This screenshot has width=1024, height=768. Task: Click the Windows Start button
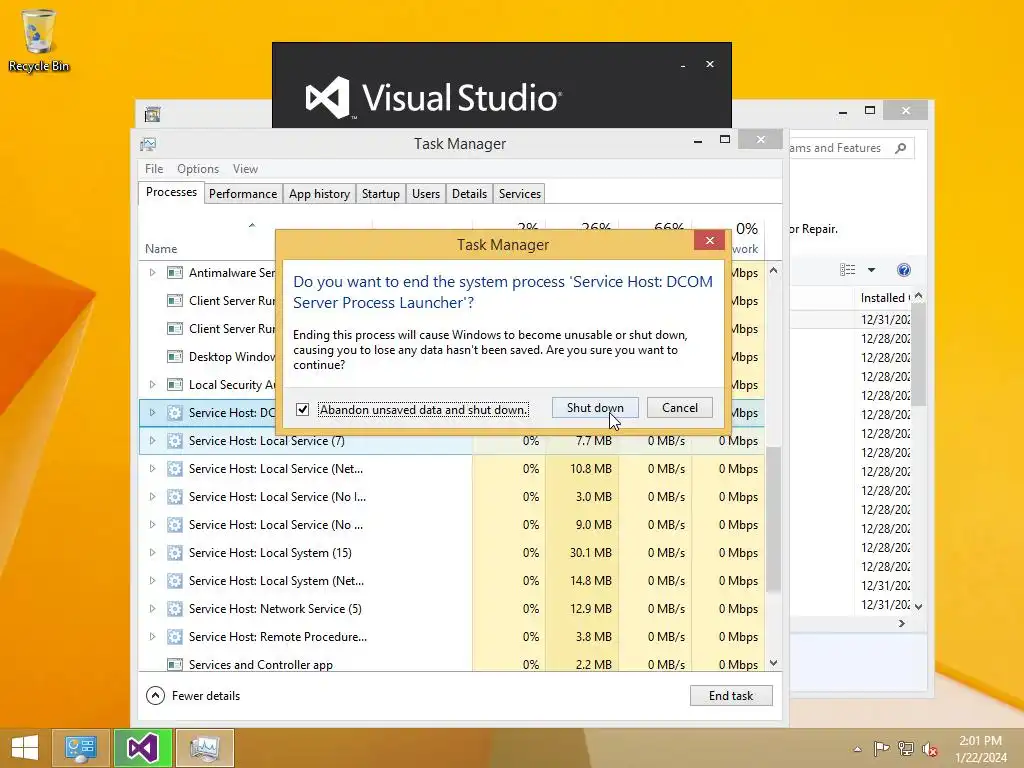coord(25,748)
